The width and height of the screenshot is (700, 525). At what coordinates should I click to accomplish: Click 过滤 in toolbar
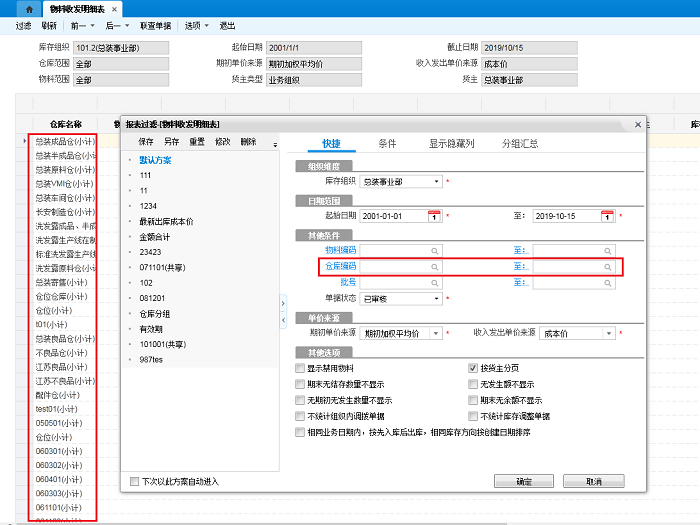tap(23, 26)
